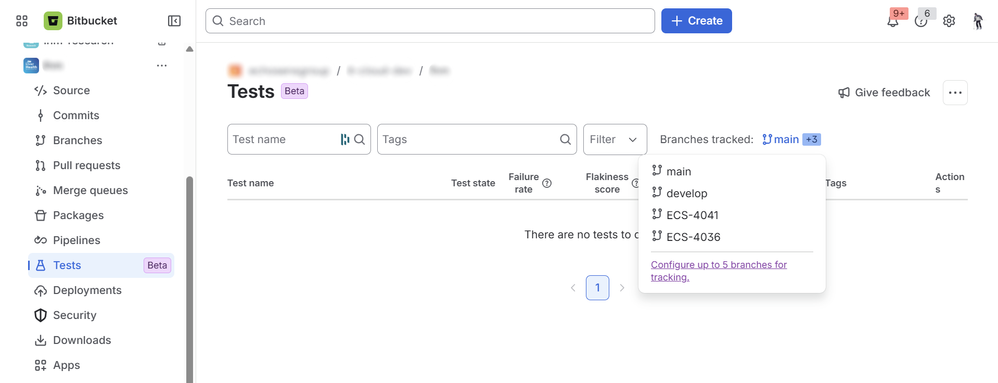Collapse the sidebar panel
The width and height of the screenshot is (998, 383).
[x=174, y=21]
